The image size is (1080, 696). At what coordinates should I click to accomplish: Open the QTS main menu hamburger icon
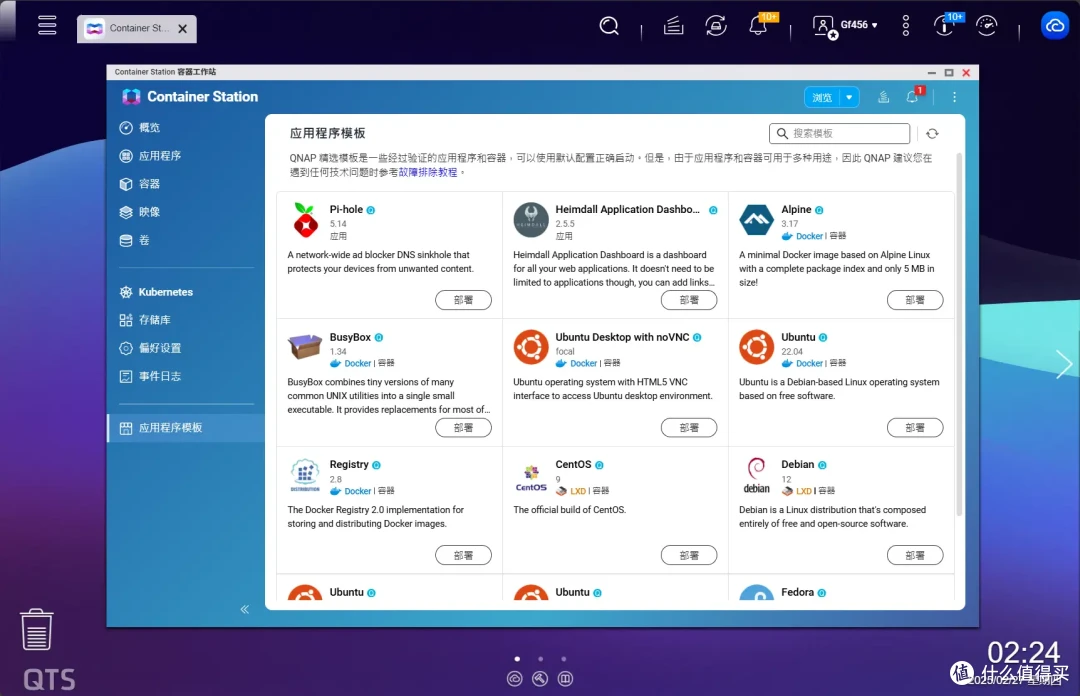point(47,25)
